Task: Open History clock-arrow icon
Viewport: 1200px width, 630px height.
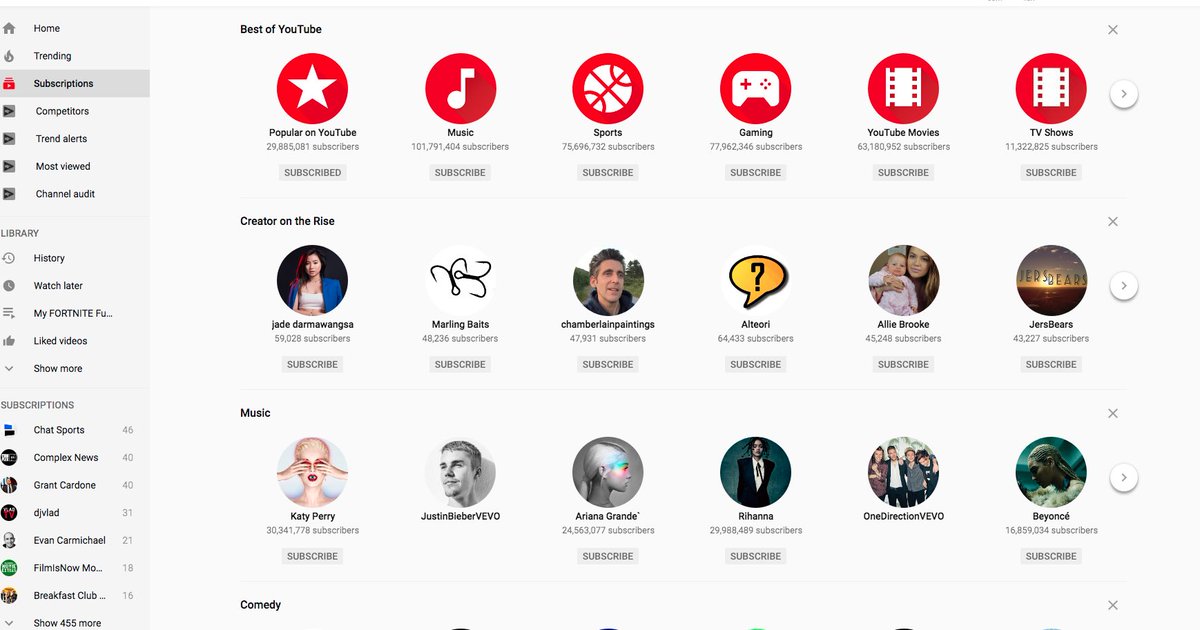Action: pyautogui.click(x=9, y=258)
